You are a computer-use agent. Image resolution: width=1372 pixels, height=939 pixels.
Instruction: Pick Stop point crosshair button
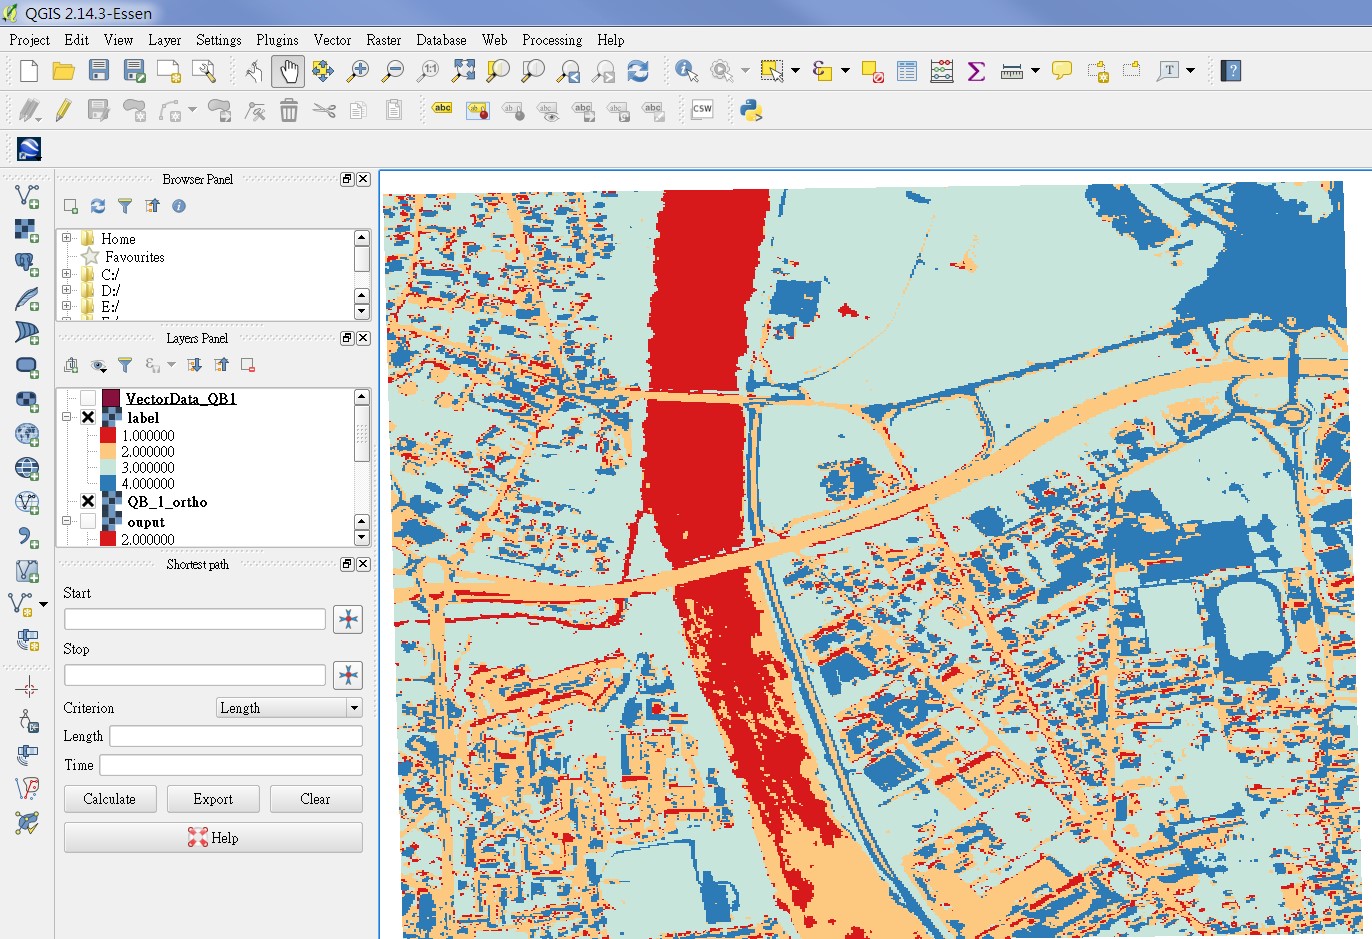pyautogui.click(x=348, y=675)
